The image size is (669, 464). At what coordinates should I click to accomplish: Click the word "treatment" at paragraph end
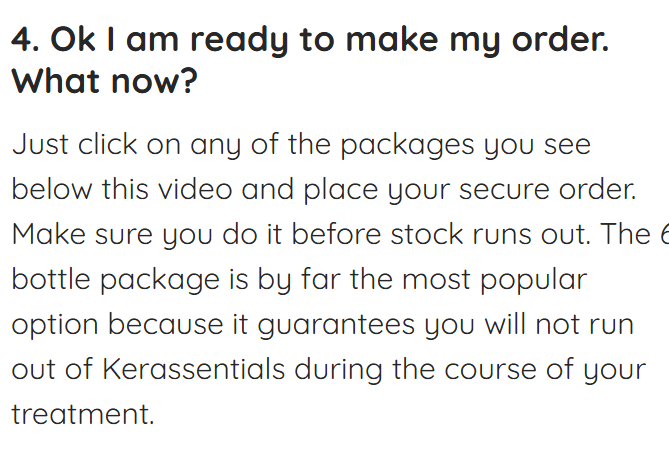click(82, 414)
